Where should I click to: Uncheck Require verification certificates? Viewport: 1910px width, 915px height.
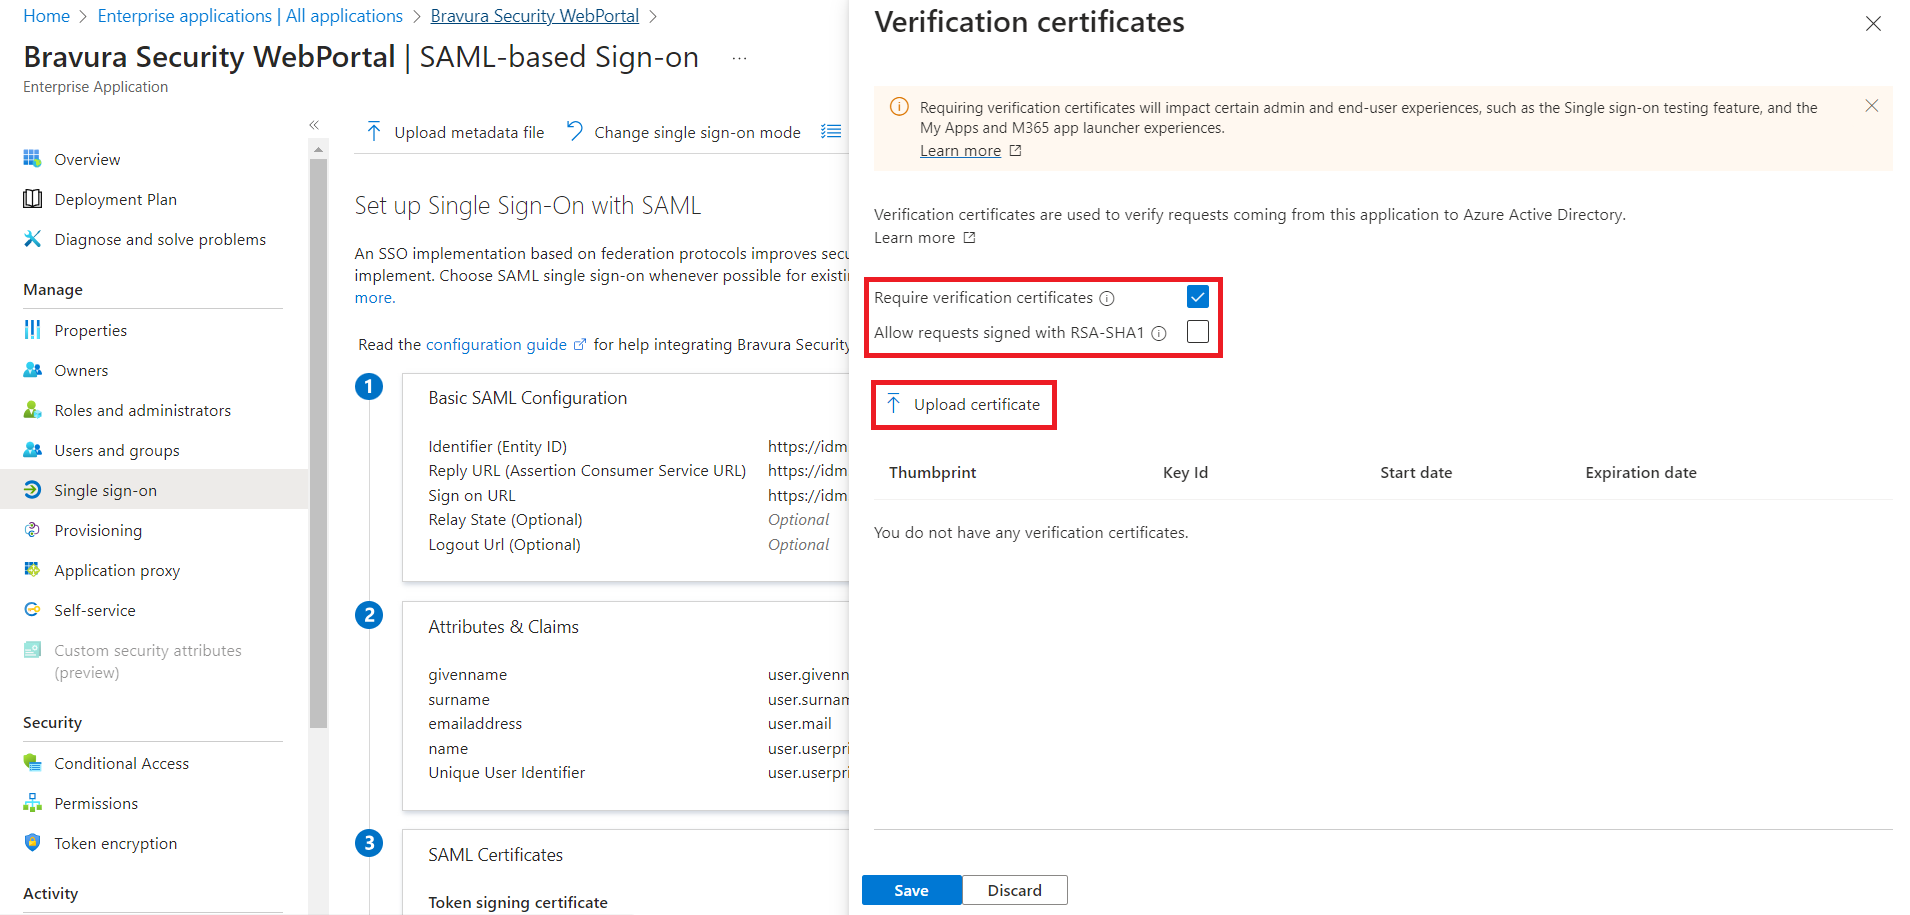[x=1197, y=296]
